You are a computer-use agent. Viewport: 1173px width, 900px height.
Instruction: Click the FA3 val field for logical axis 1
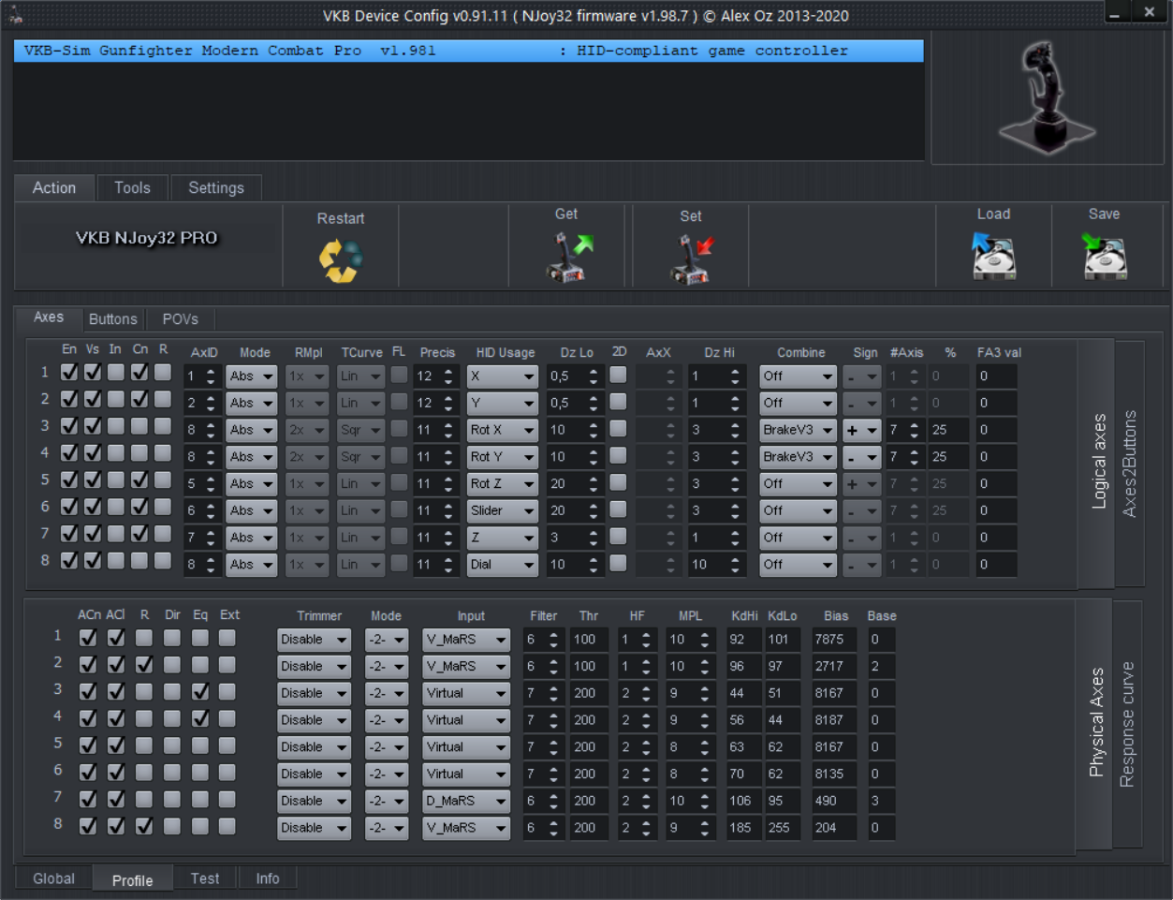tap(996, 376)
